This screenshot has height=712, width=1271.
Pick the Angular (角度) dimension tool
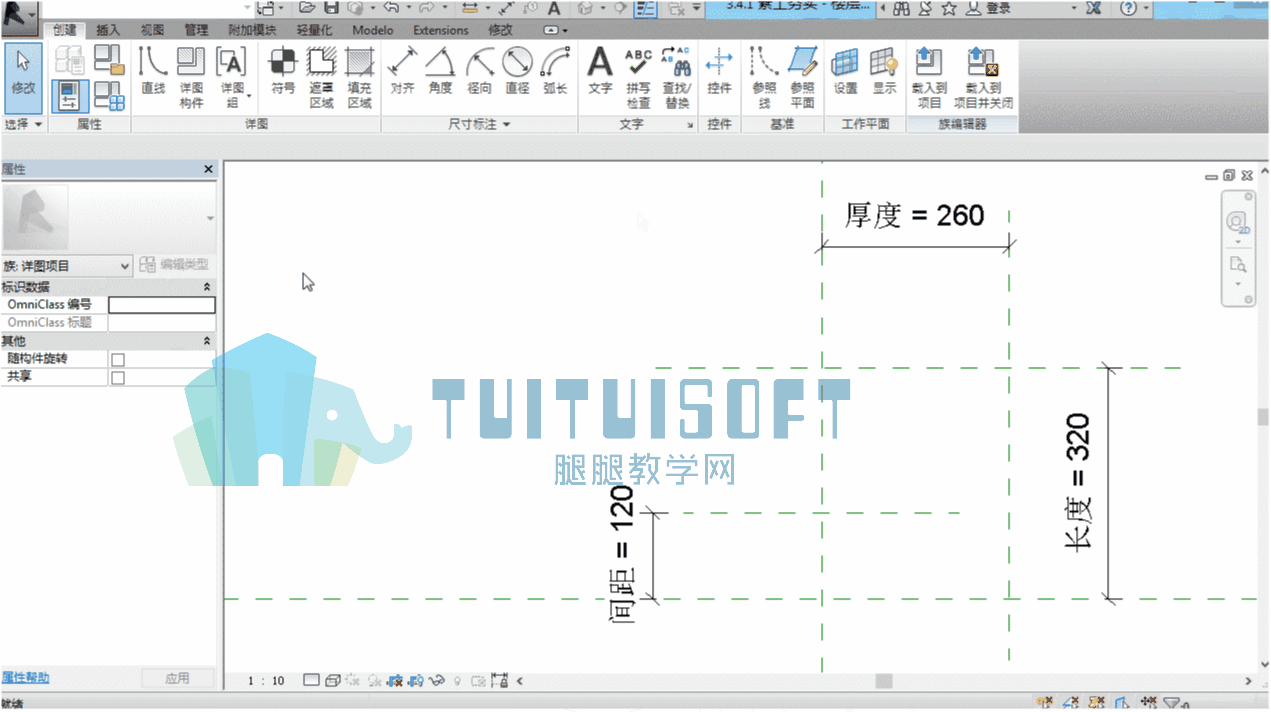point(440,71)
